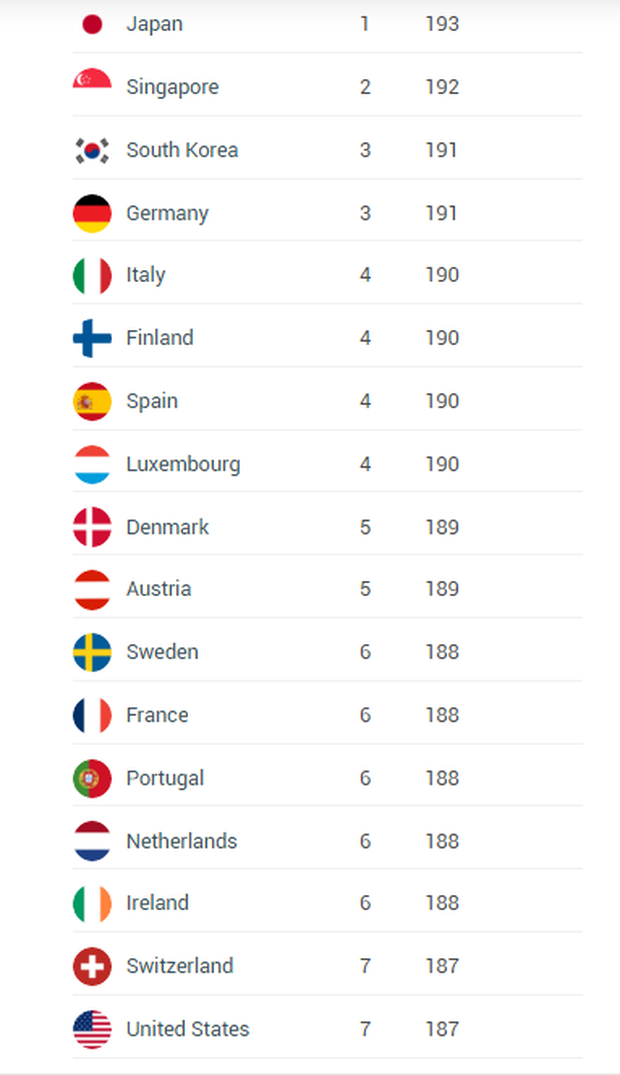
Task: Select the France country name
Action: tap(157, 715)
